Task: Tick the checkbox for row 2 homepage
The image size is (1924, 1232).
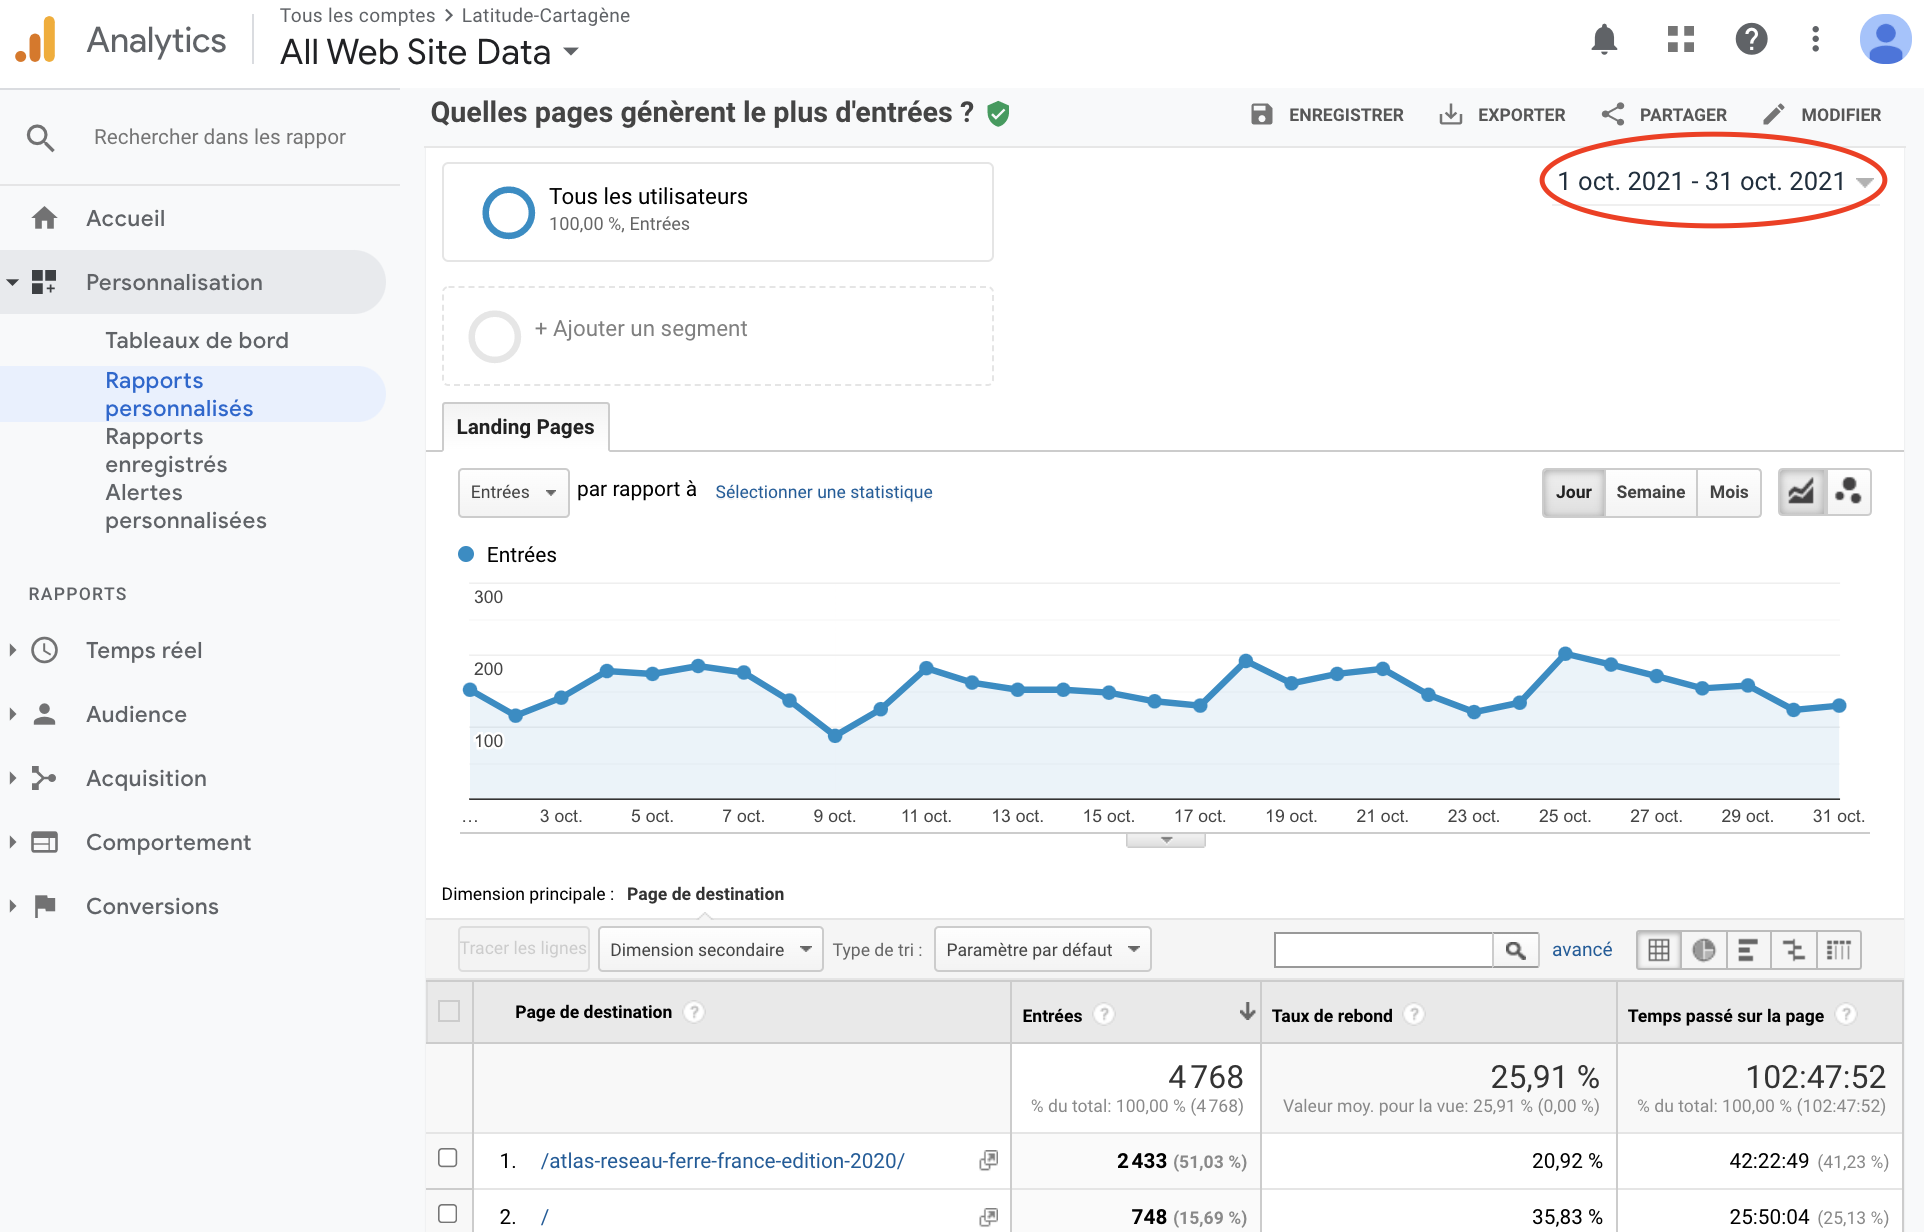Action: pos(448,1214)
